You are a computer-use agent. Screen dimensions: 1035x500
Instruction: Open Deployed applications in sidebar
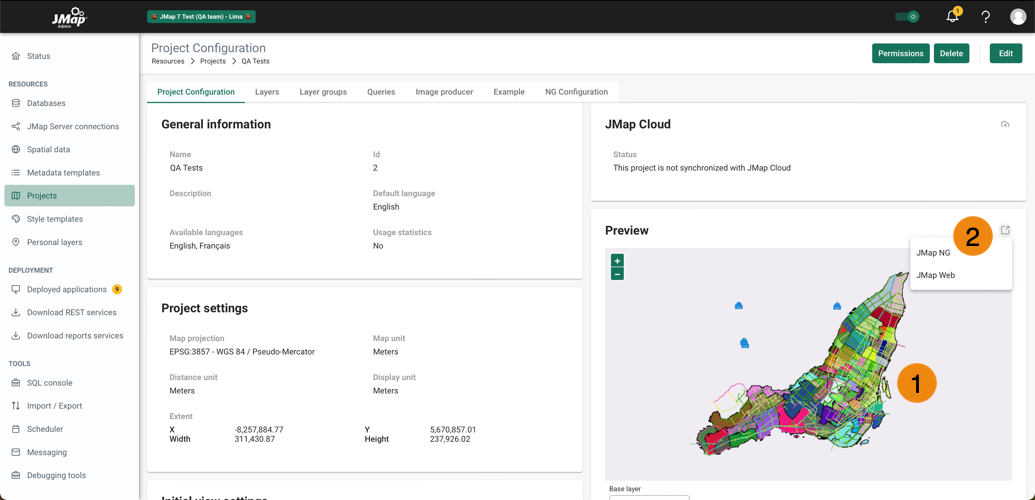pyautogui.click(x=66, y=289)
